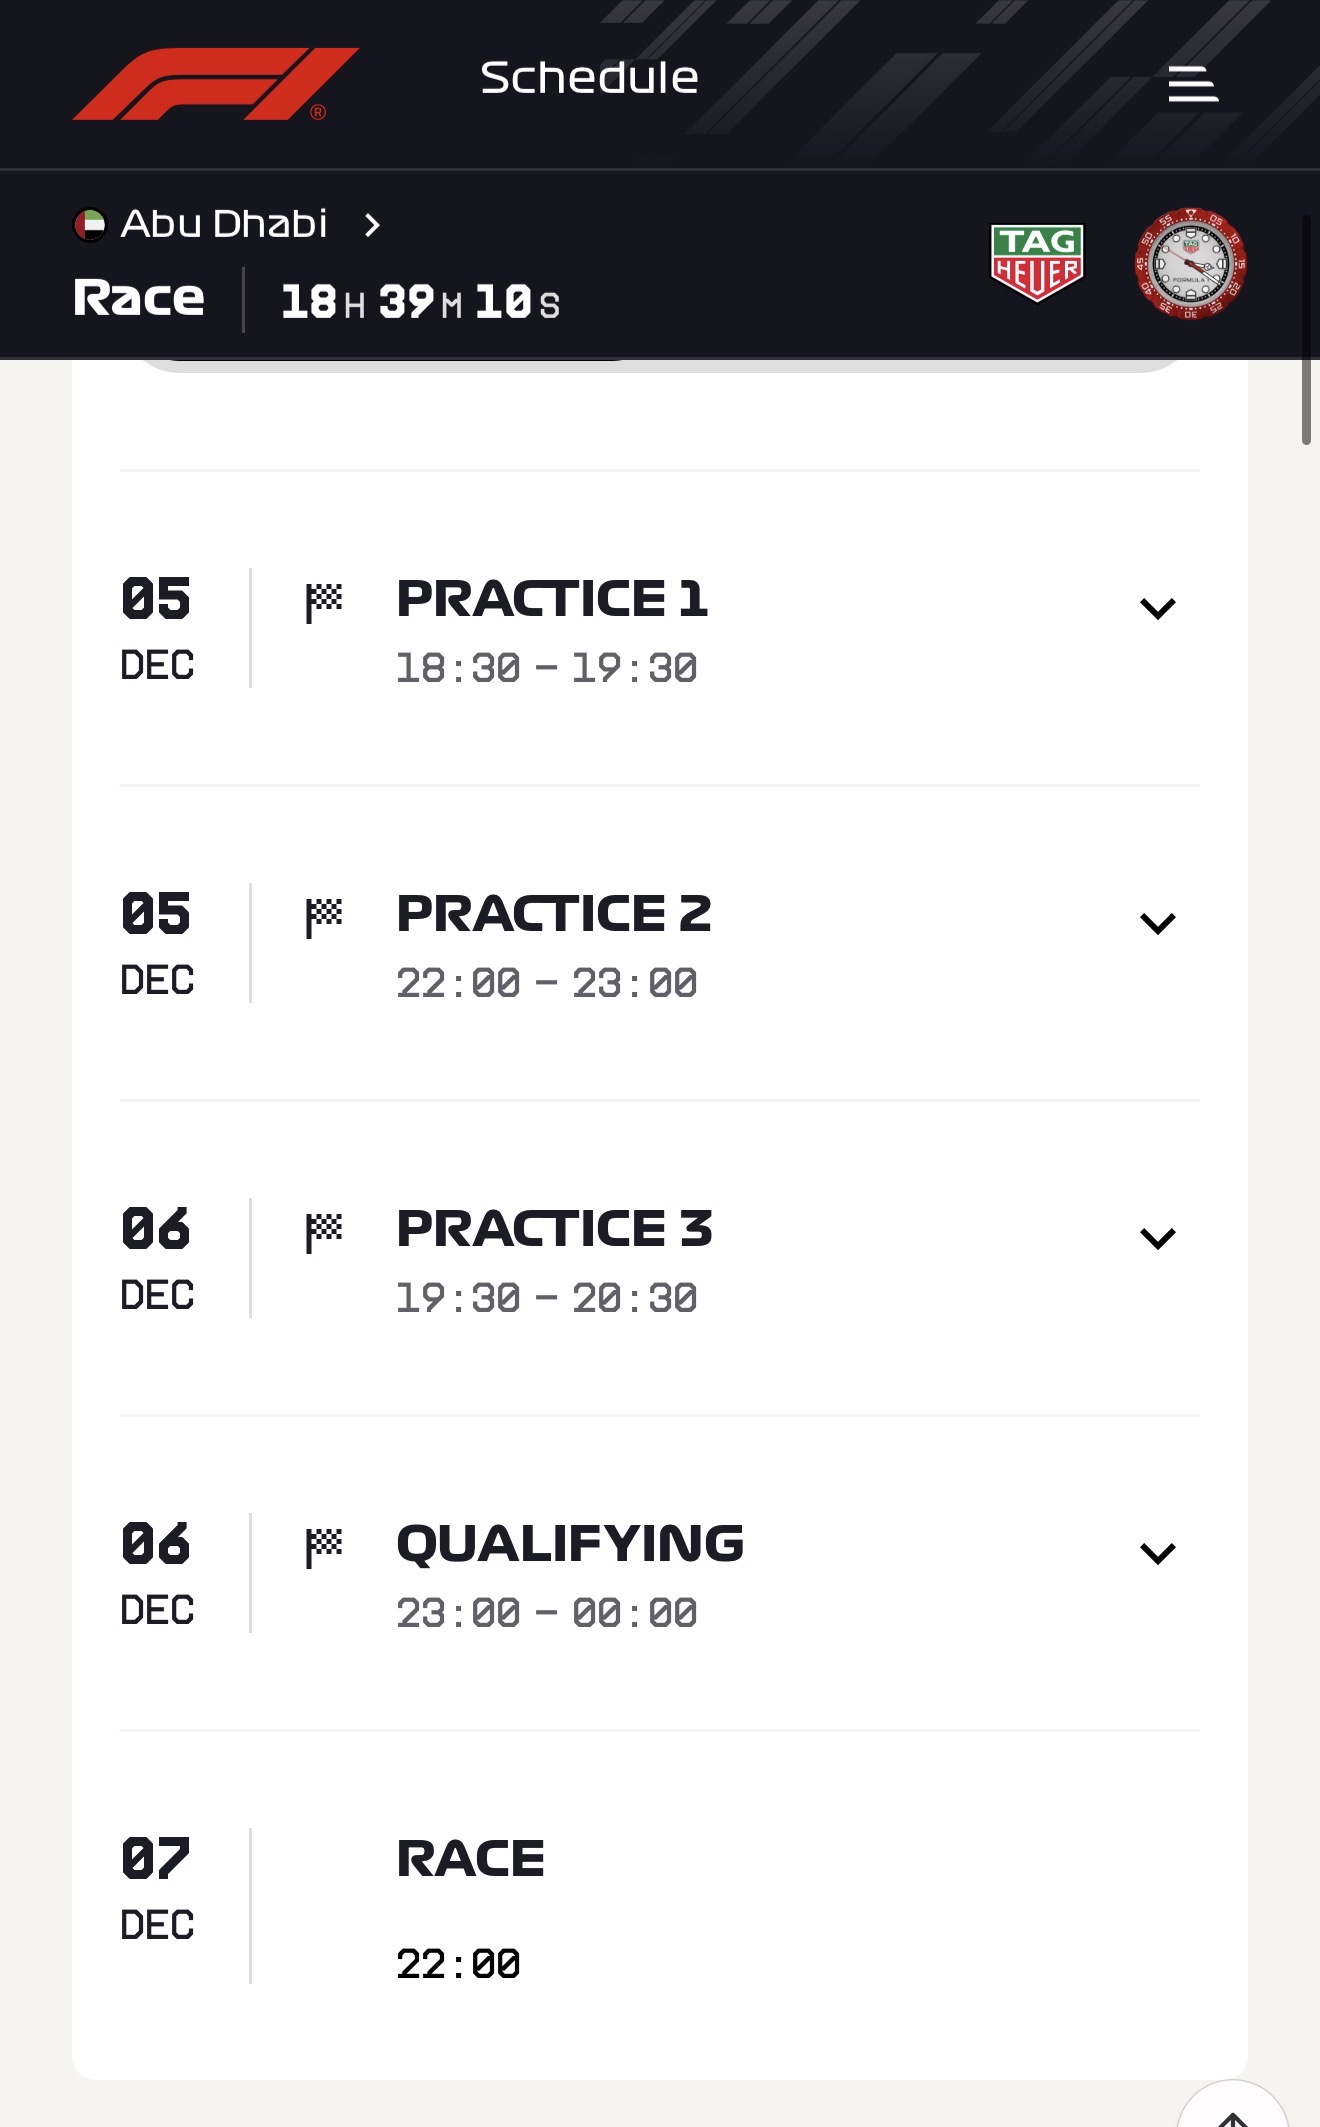Tap the Schedule page title
The width and height of the screenshot is (1320, 2127).
[x=589, y=78]
